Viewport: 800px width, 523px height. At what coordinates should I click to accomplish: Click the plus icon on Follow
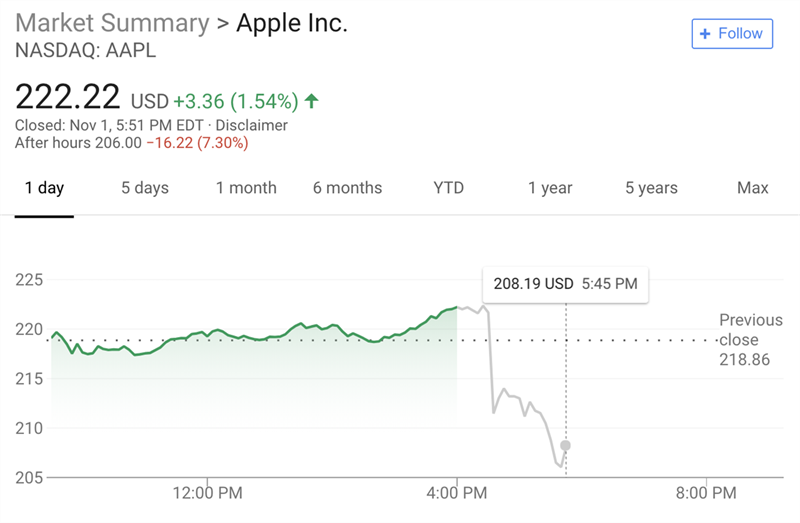click(705, 33)
